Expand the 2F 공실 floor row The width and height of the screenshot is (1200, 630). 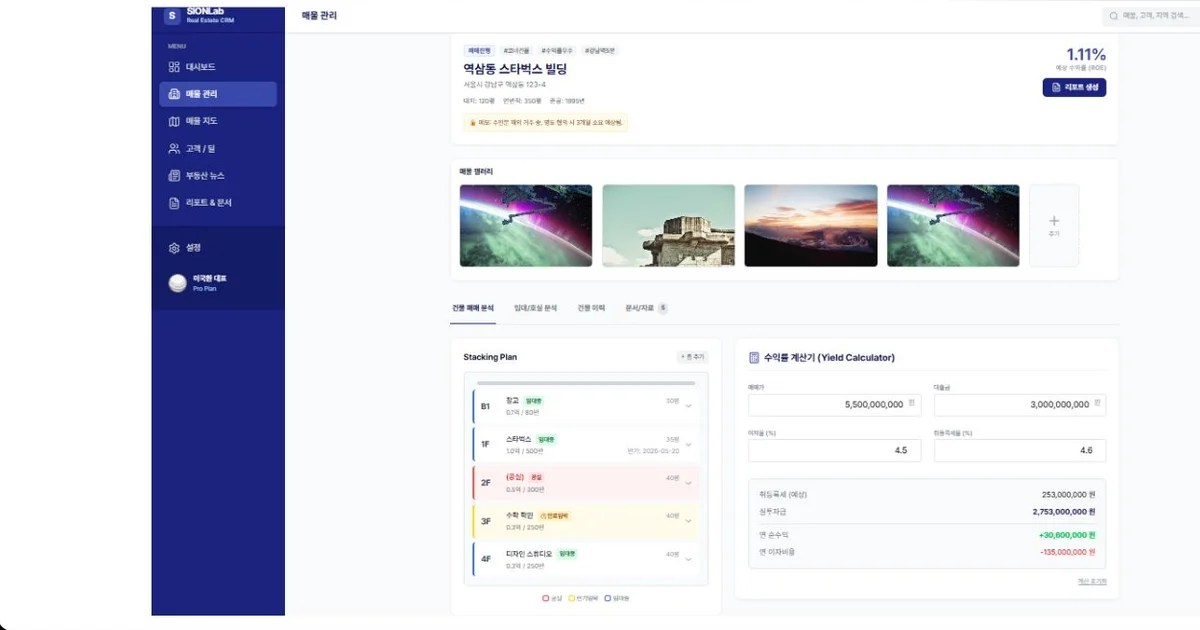pyautogui.click(x=585, y=482)
